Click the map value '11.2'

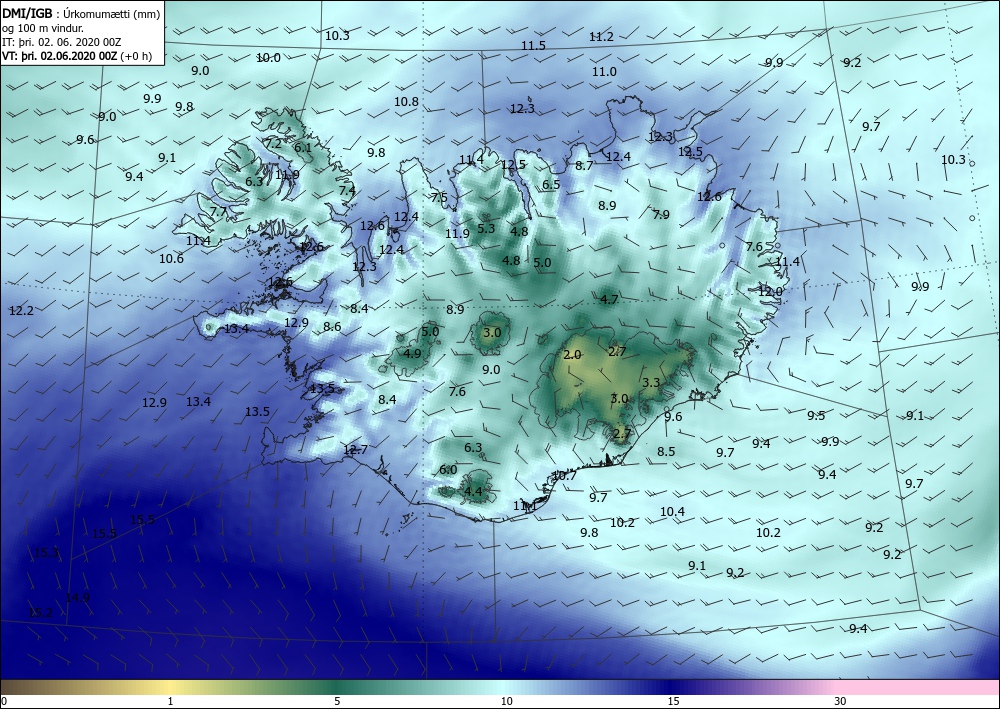click(x=601, y=37)
